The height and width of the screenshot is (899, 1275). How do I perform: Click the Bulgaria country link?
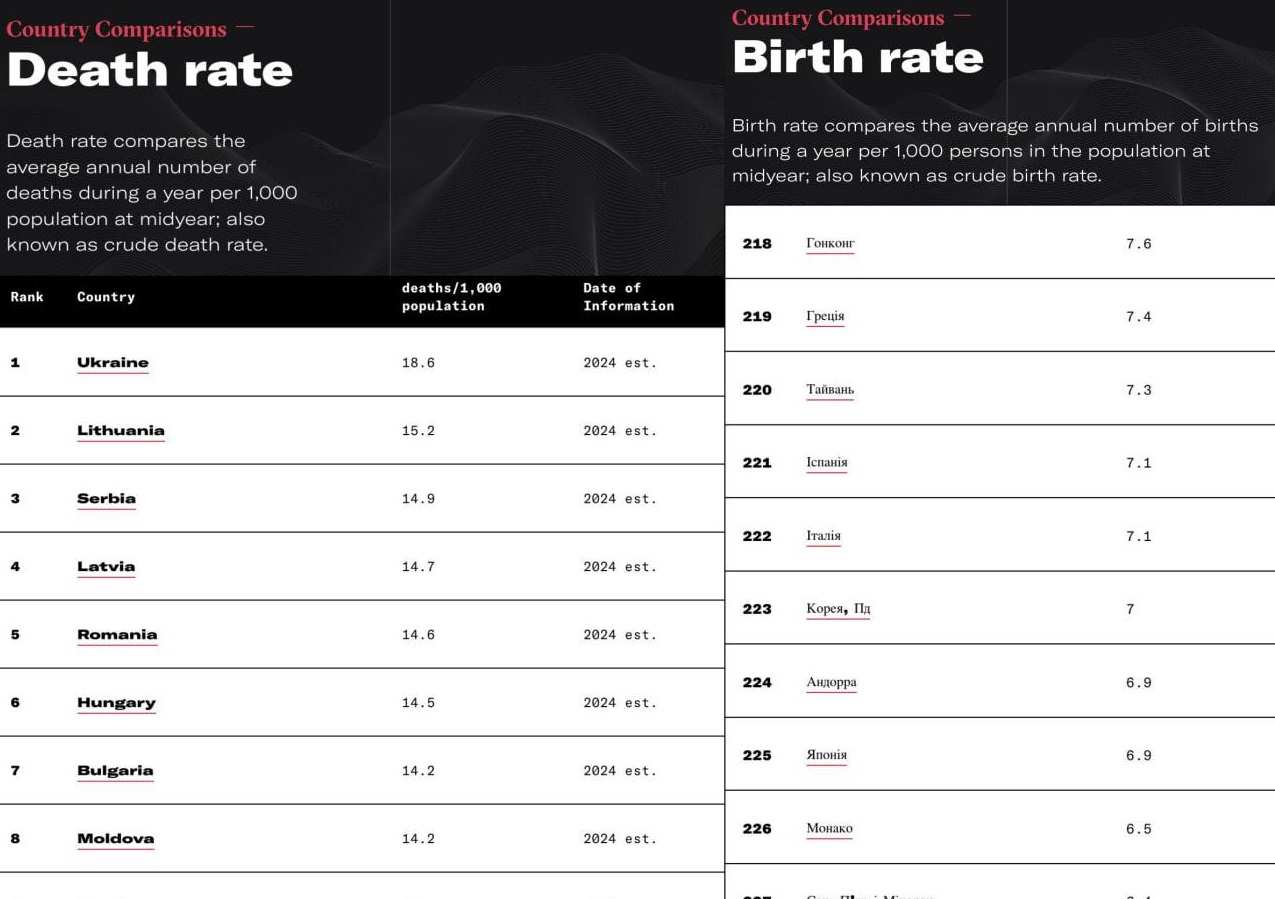click(115, 771)
